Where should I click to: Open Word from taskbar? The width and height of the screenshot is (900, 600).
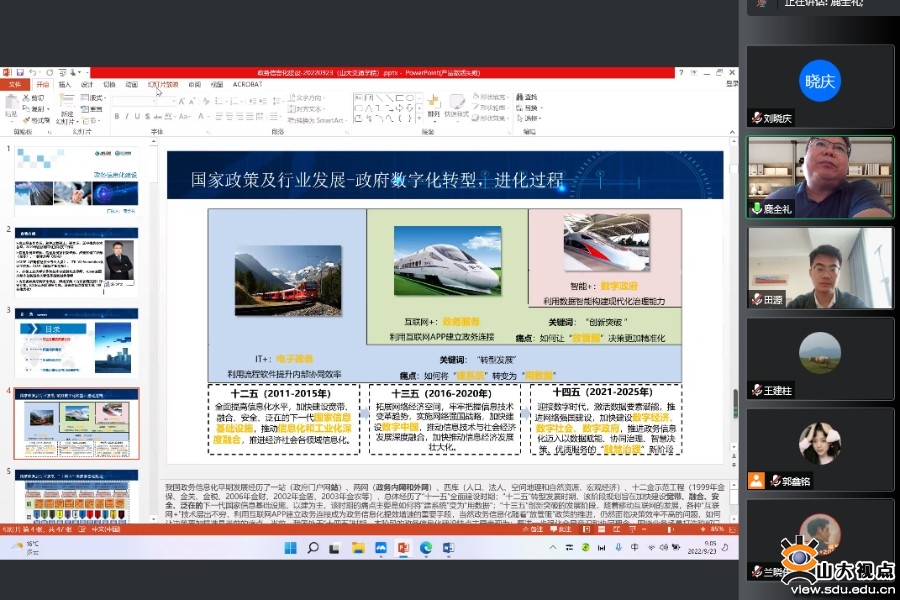(x=448, y=548)
